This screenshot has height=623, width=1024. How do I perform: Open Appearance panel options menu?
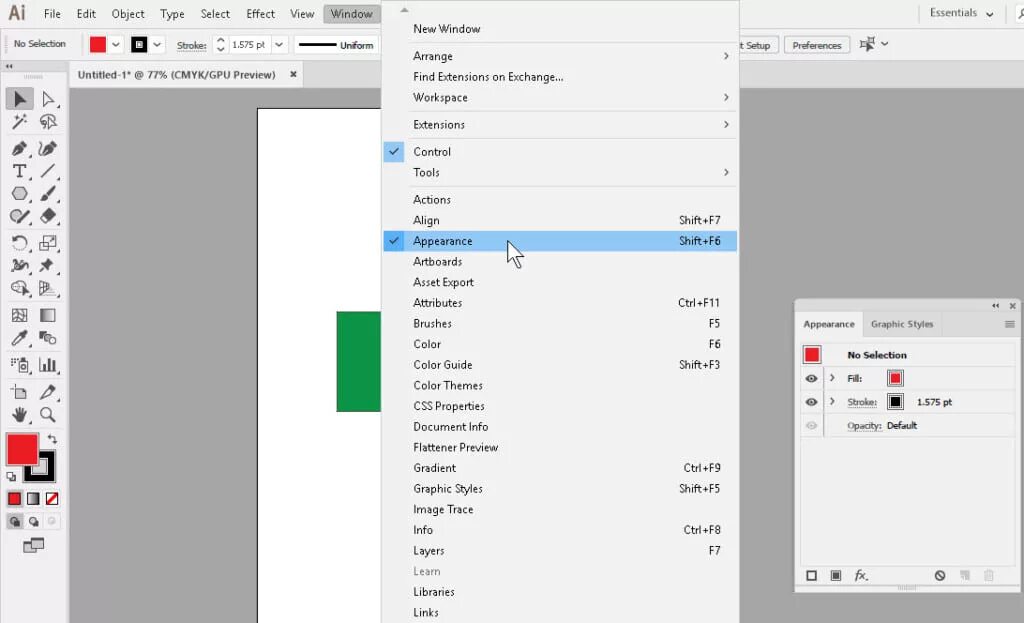(x=1009, y=324)
